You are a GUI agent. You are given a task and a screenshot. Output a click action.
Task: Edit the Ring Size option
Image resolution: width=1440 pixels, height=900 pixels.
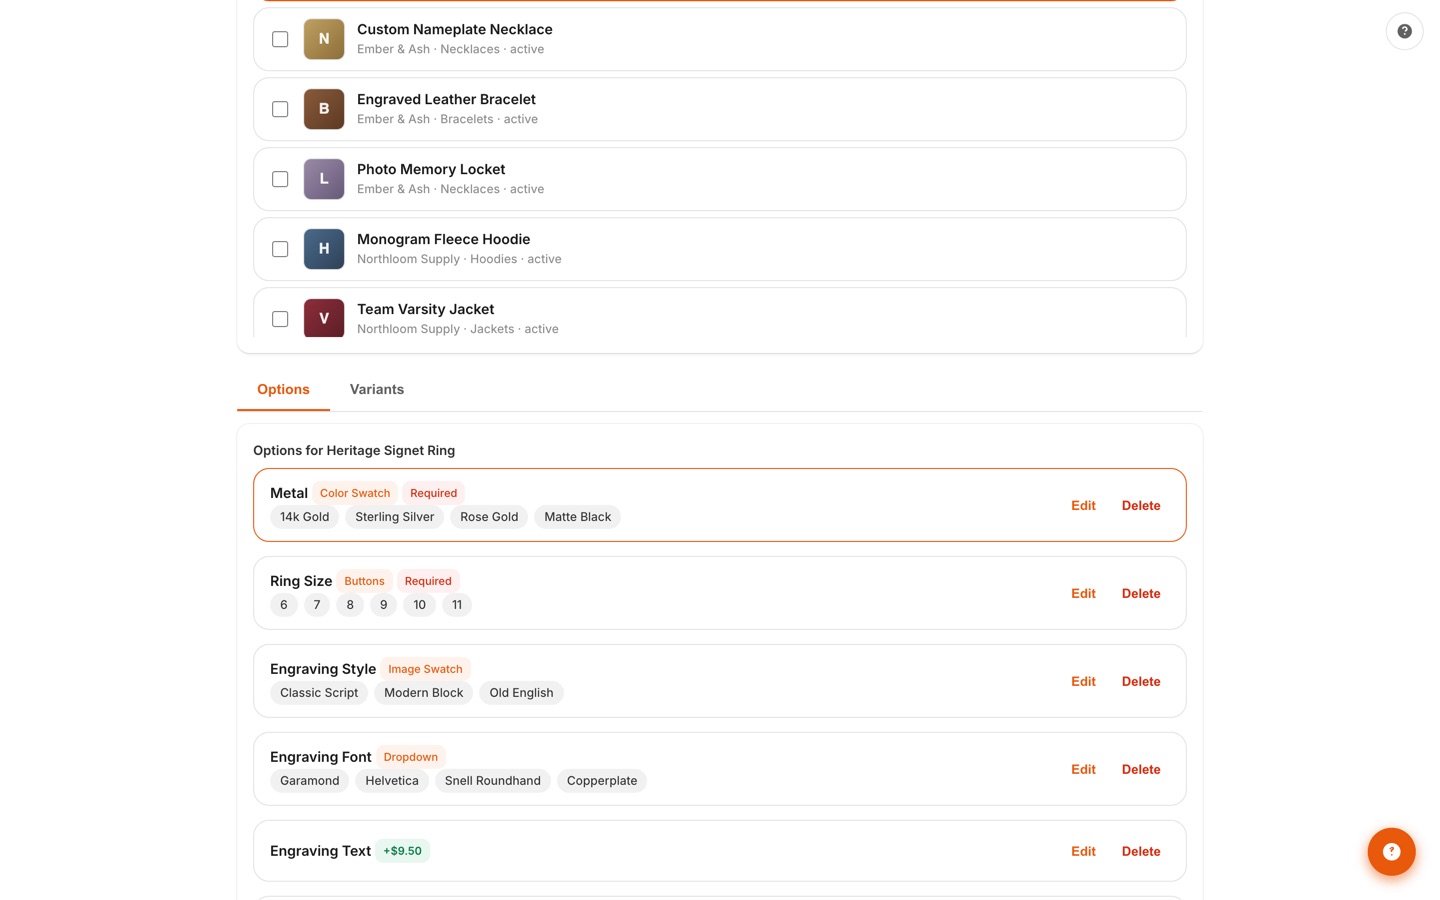pyautogui.click(x=1083, y=593)
